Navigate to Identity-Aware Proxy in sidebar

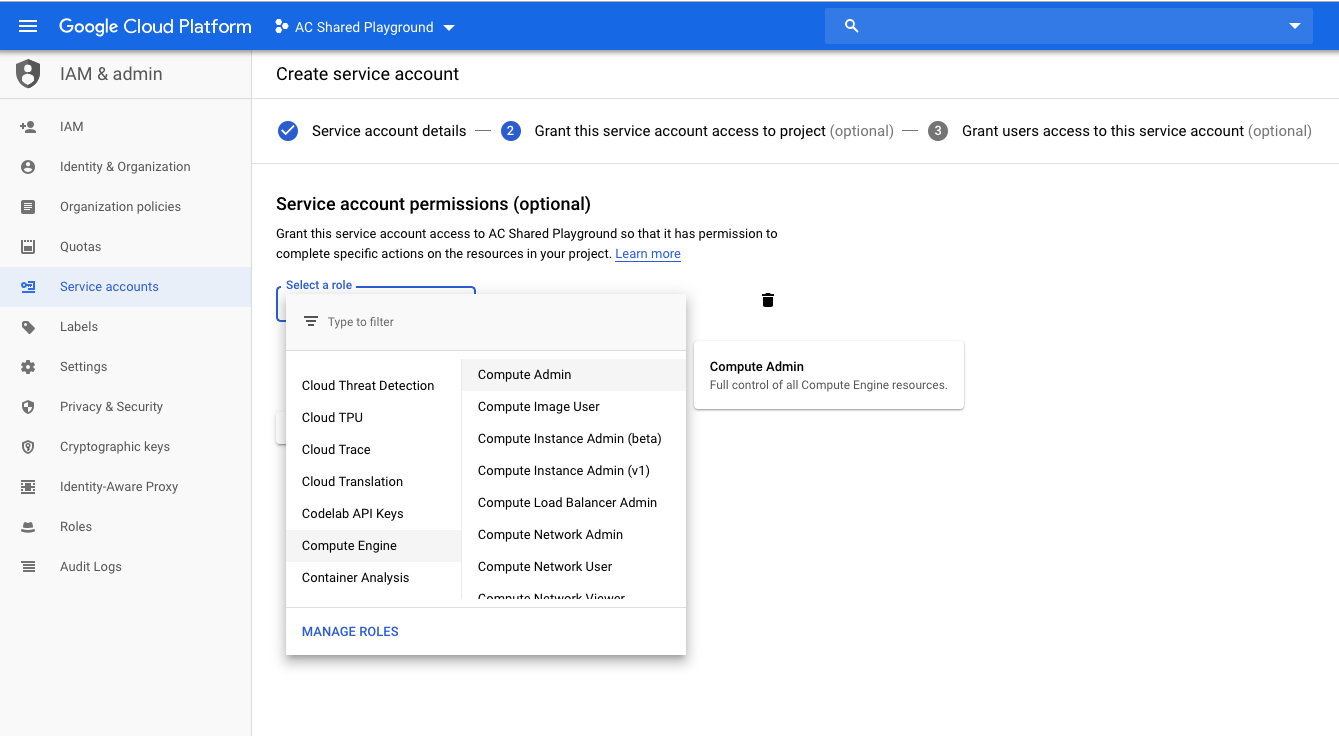tap(28, 486)
